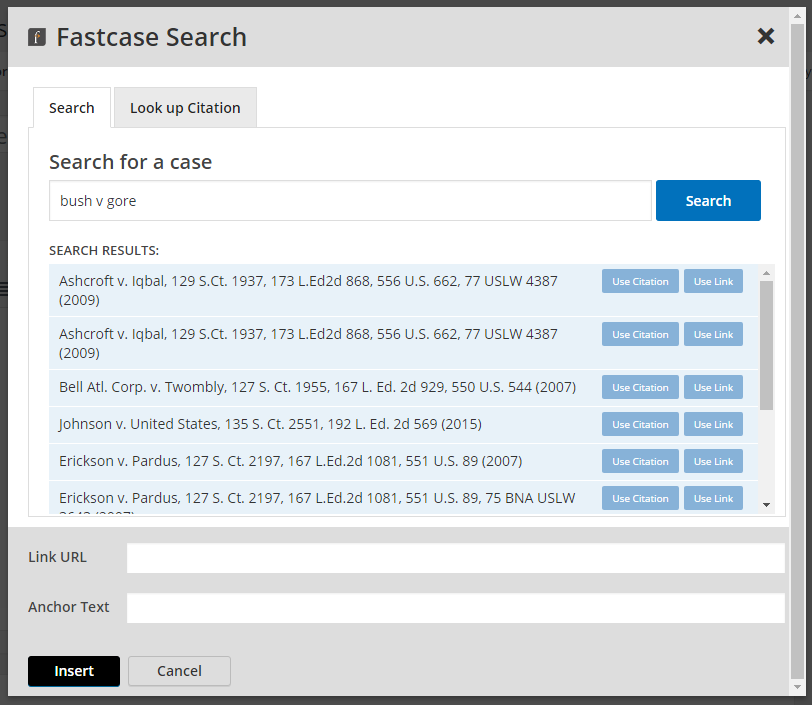Click the blue Search button

pos(708,200)
